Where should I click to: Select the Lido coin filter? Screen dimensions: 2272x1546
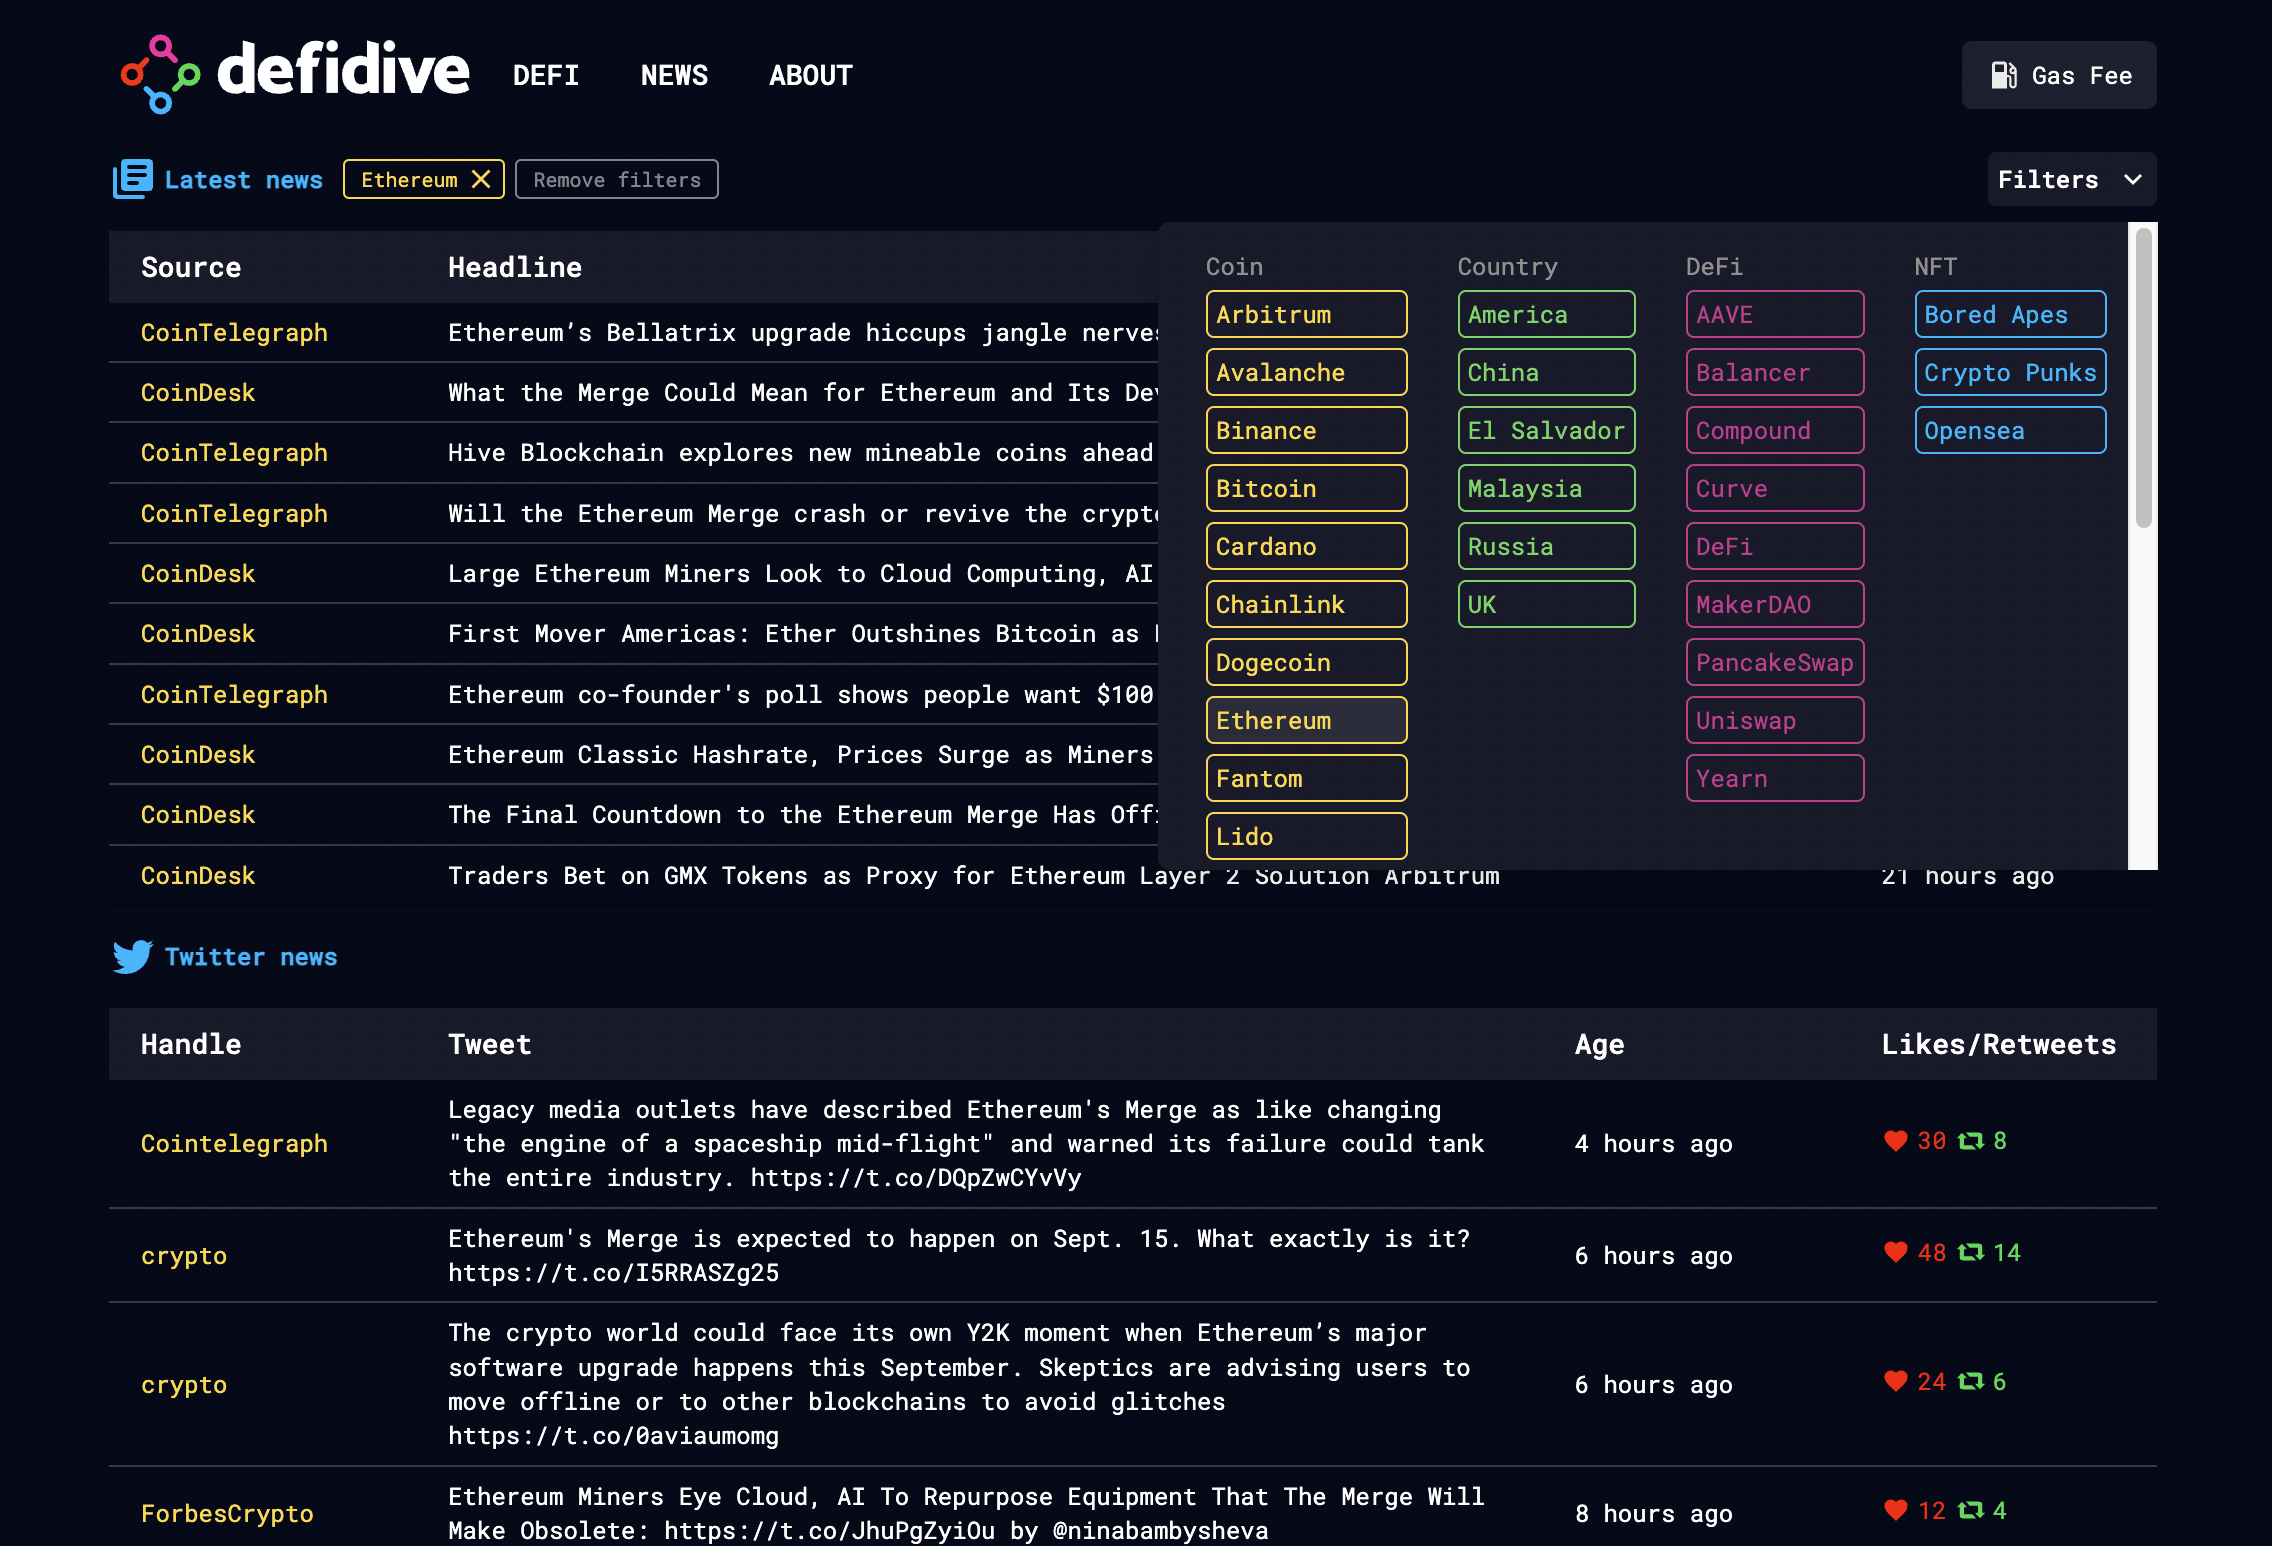click(x=1306, y=836)
